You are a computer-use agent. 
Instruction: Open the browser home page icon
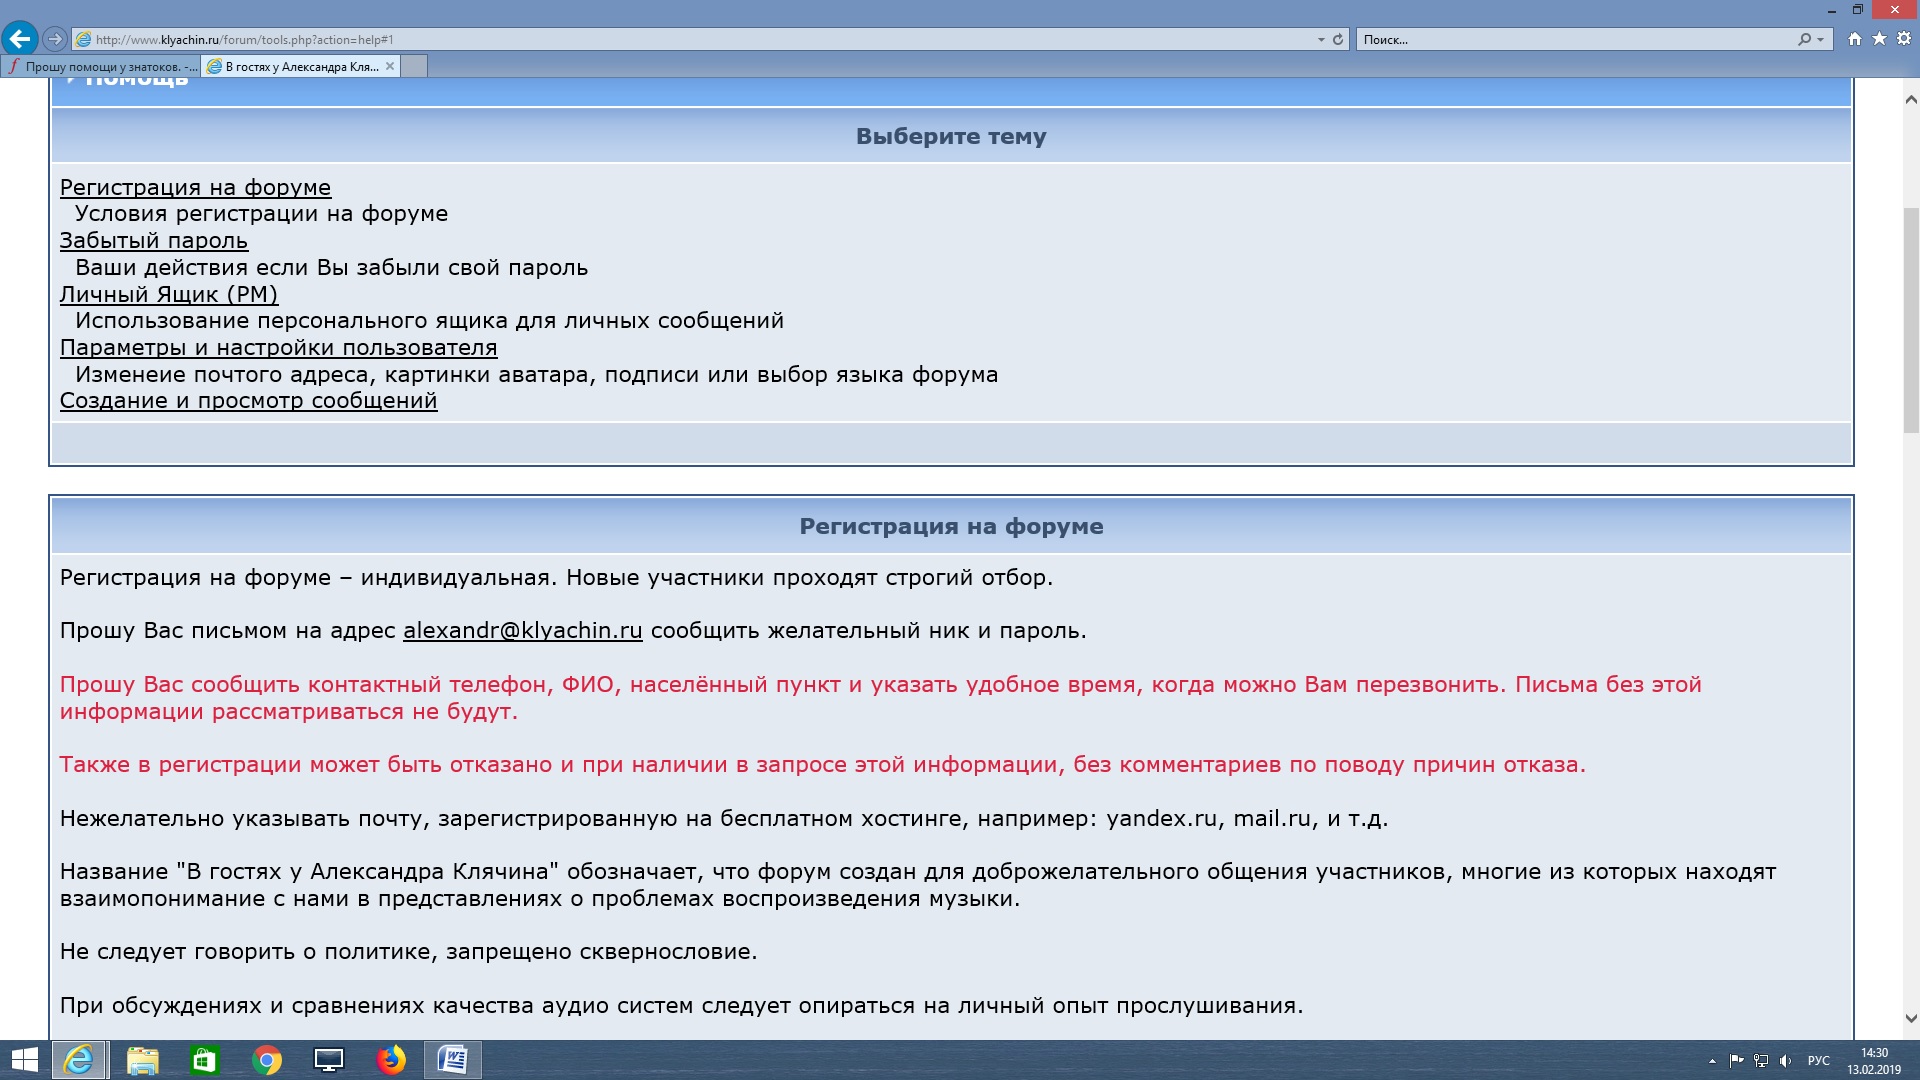1855,39
